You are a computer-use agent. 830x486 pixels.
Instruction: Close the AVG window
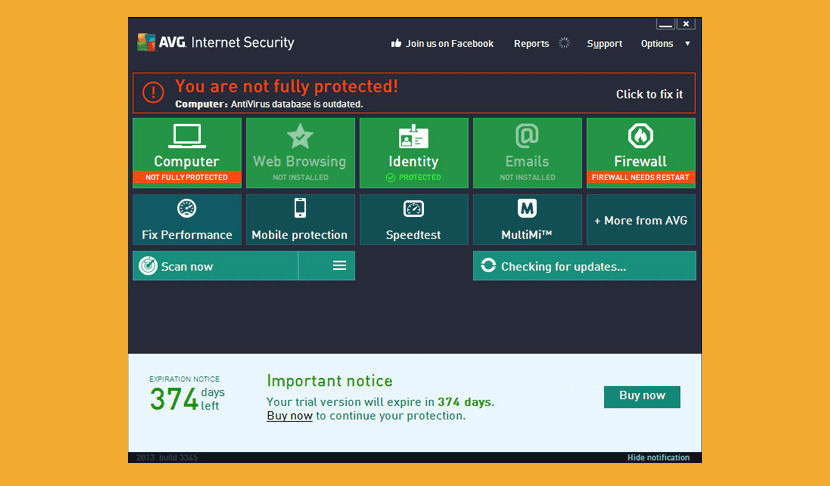pos(685,24)
